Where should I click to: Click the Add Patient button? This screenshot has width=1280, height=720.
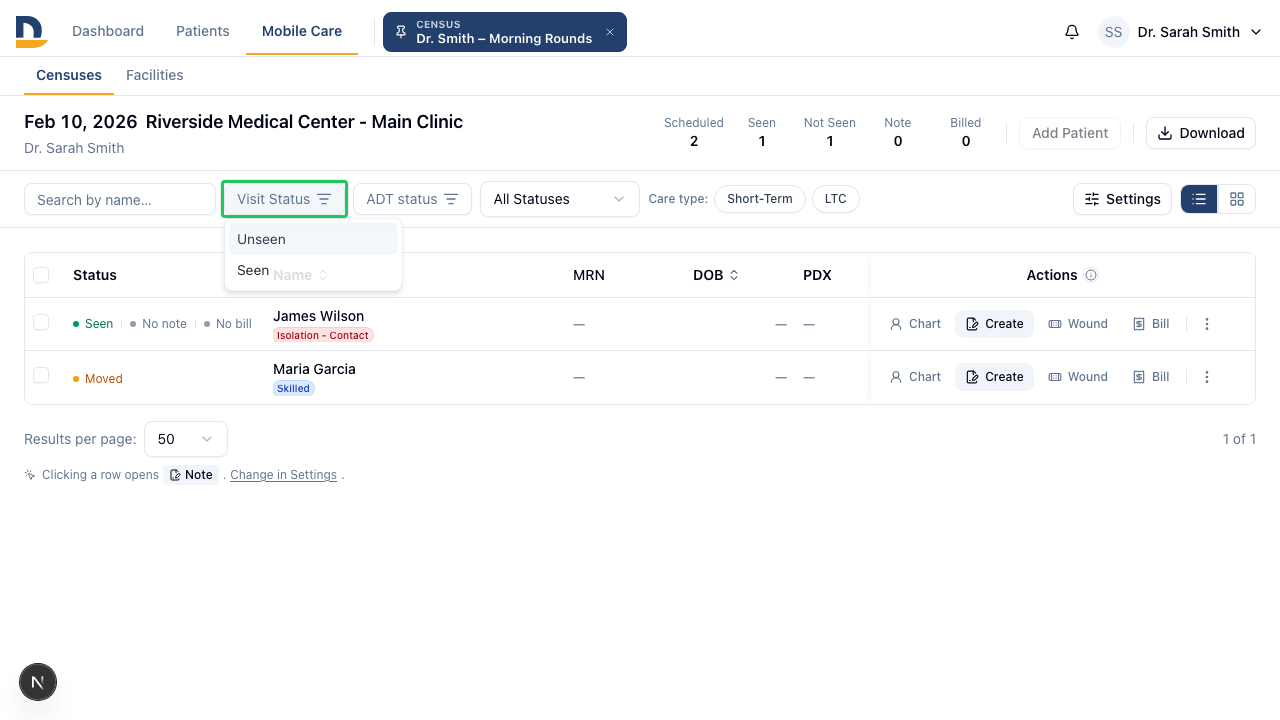click(x=1070, y=133)
